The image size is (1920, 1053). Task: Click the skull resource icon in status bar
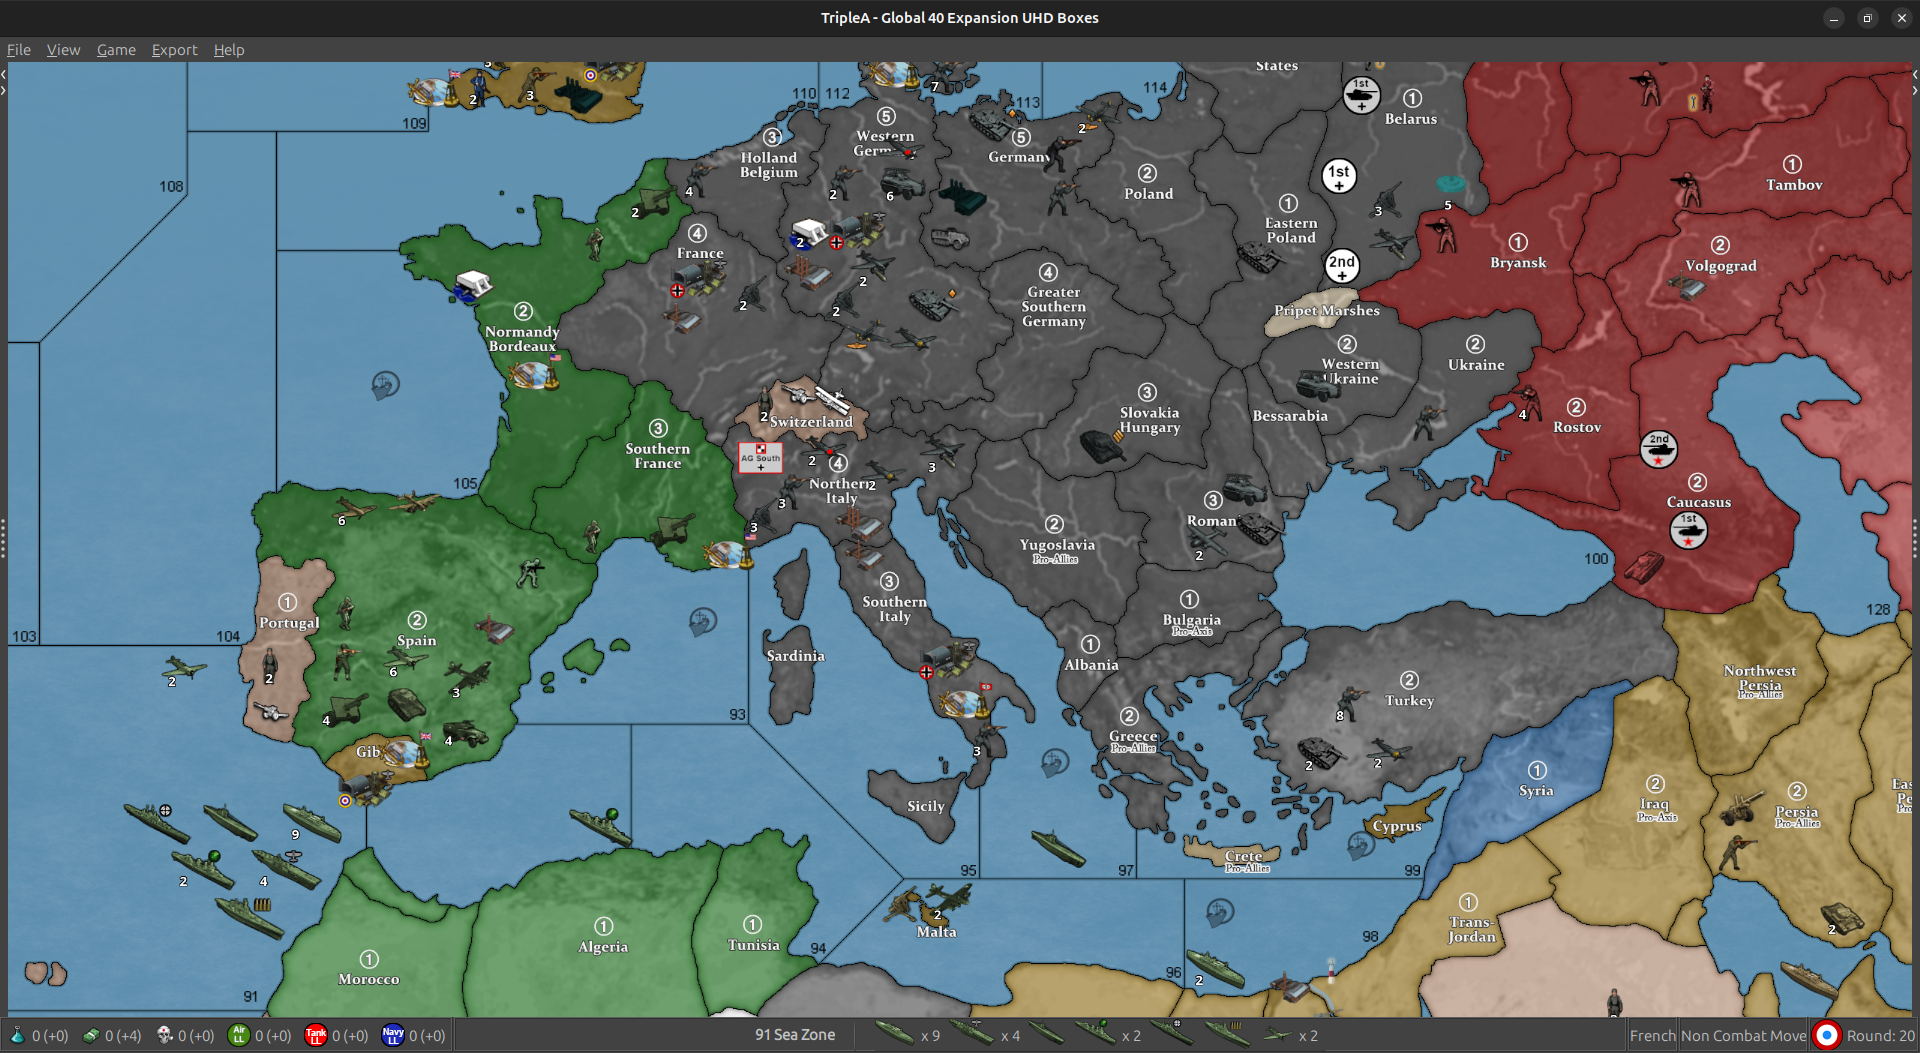coord(165,1035)
